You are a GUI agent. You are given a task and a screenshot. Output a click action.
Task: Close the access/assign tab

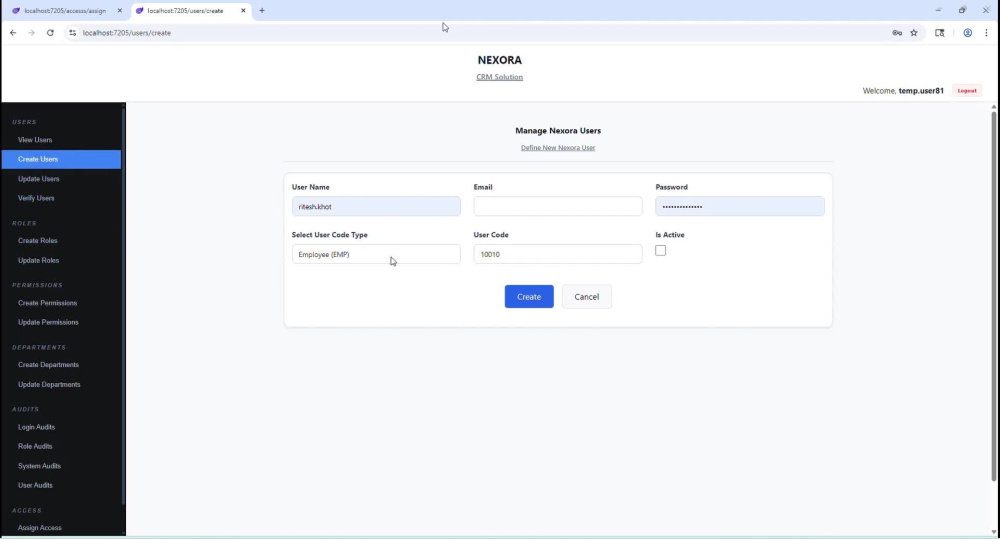click(x=119, y=10)
